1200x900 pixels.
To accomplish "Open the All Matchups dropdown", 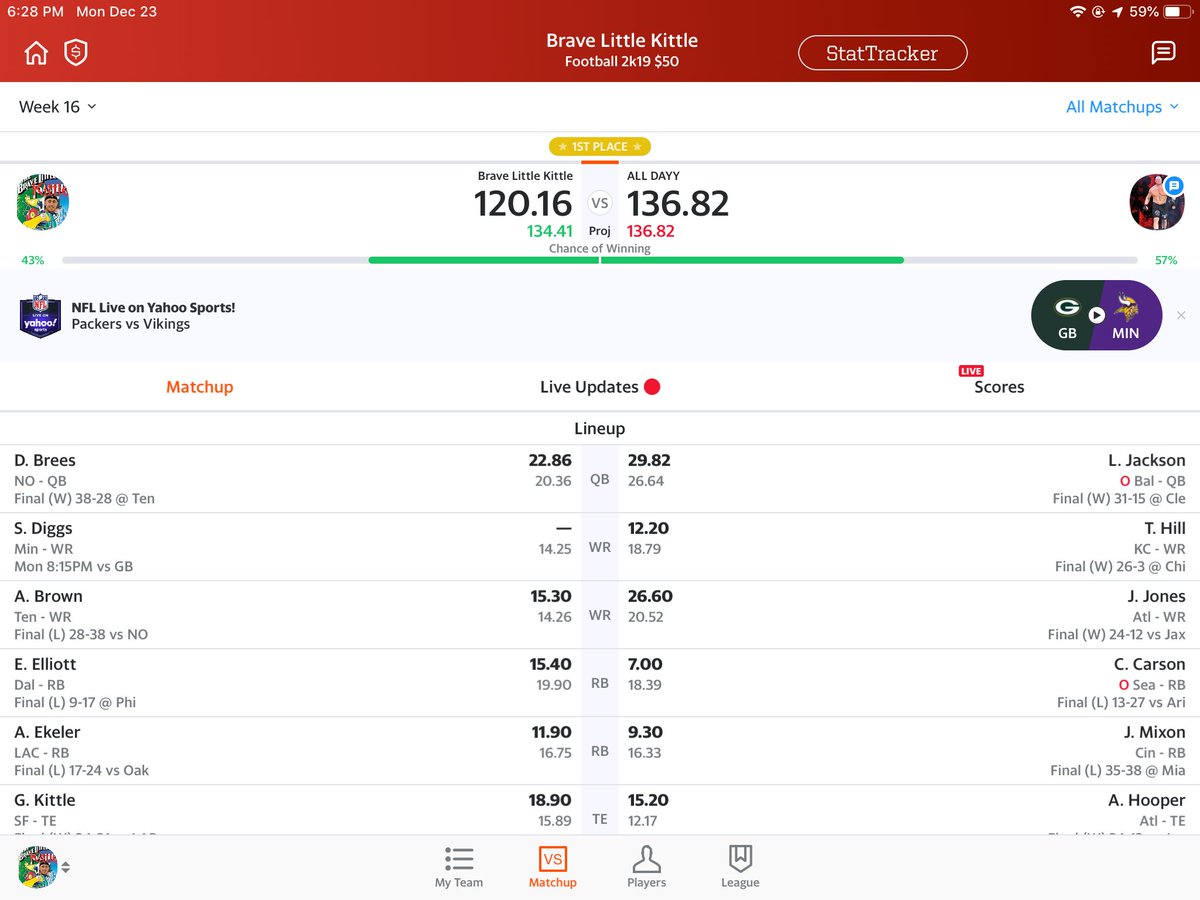I will click(x=1122, y=107).
